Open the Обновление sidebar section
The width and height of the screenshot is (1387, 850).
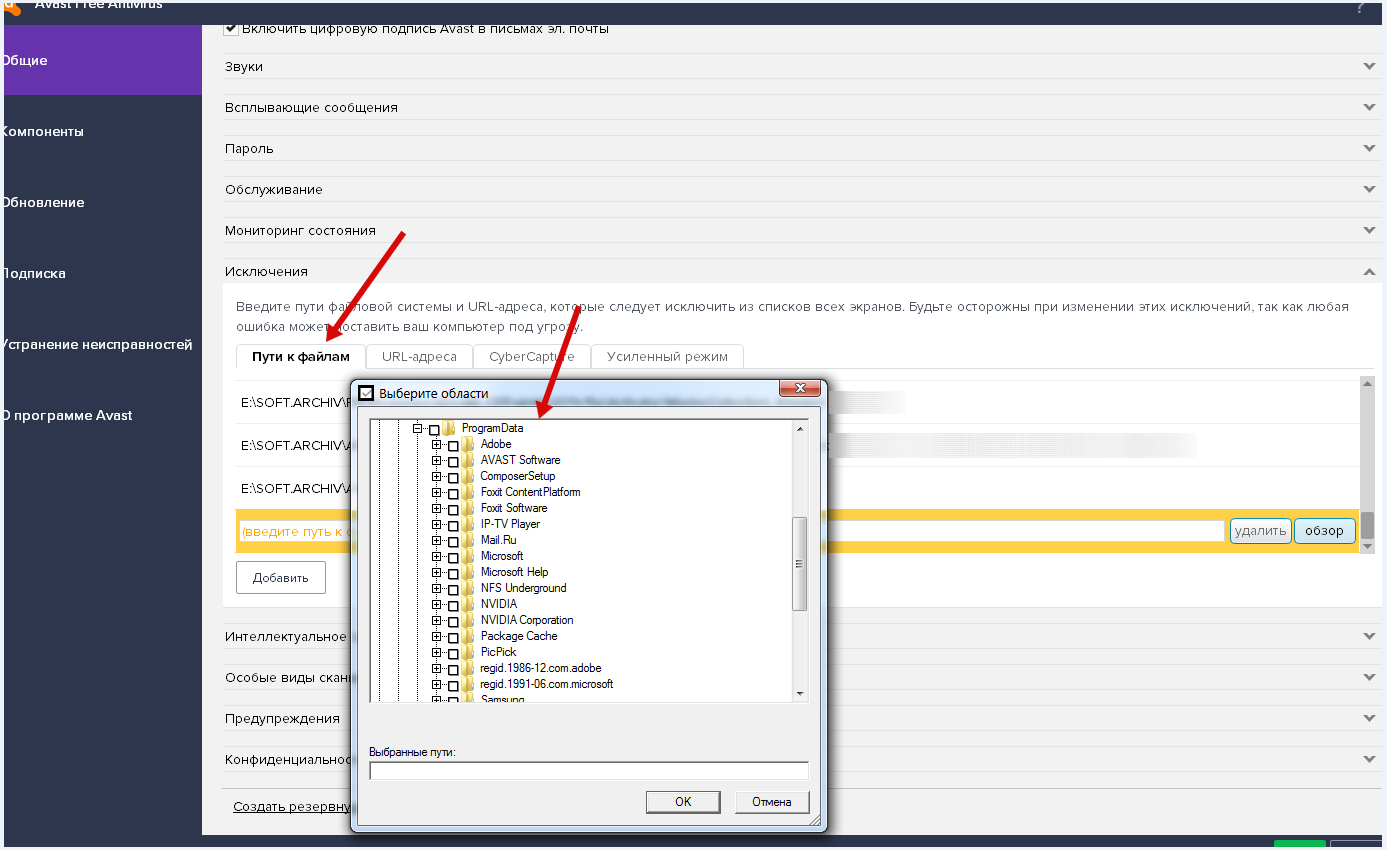(x=101, y=202)
